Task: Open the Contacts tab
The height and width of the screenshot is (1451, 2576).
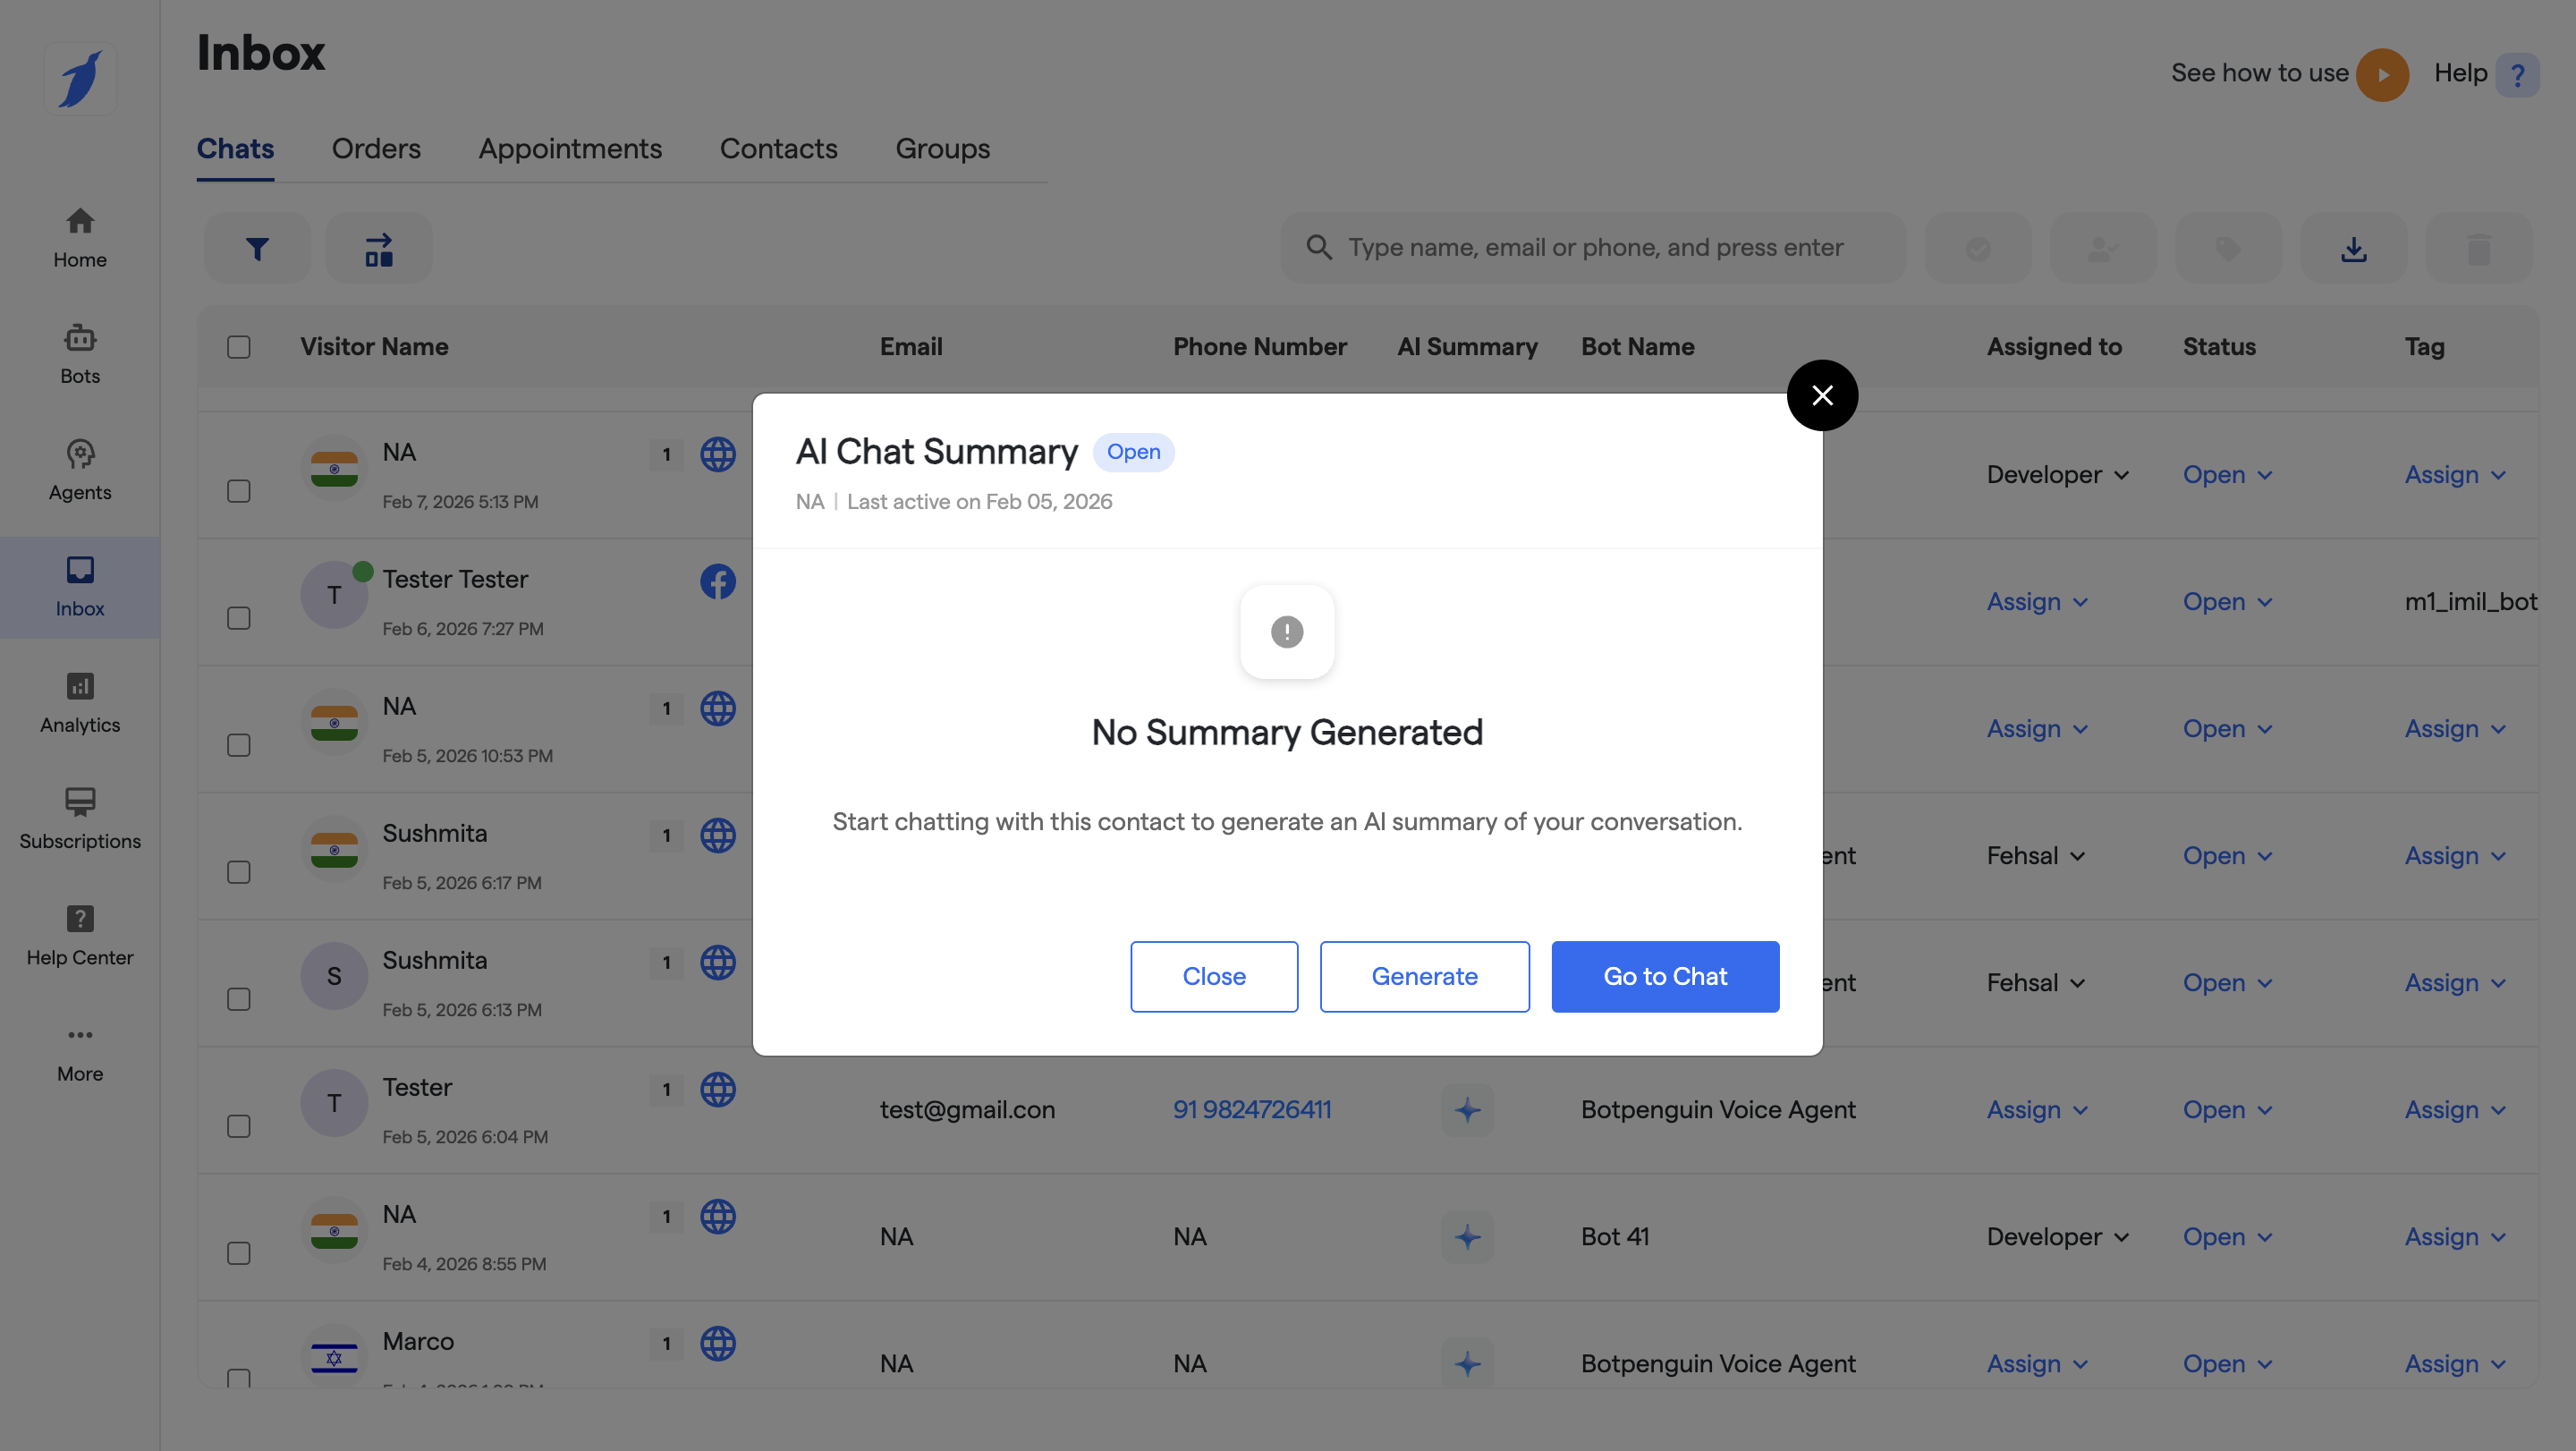Action: pos(778,149)
